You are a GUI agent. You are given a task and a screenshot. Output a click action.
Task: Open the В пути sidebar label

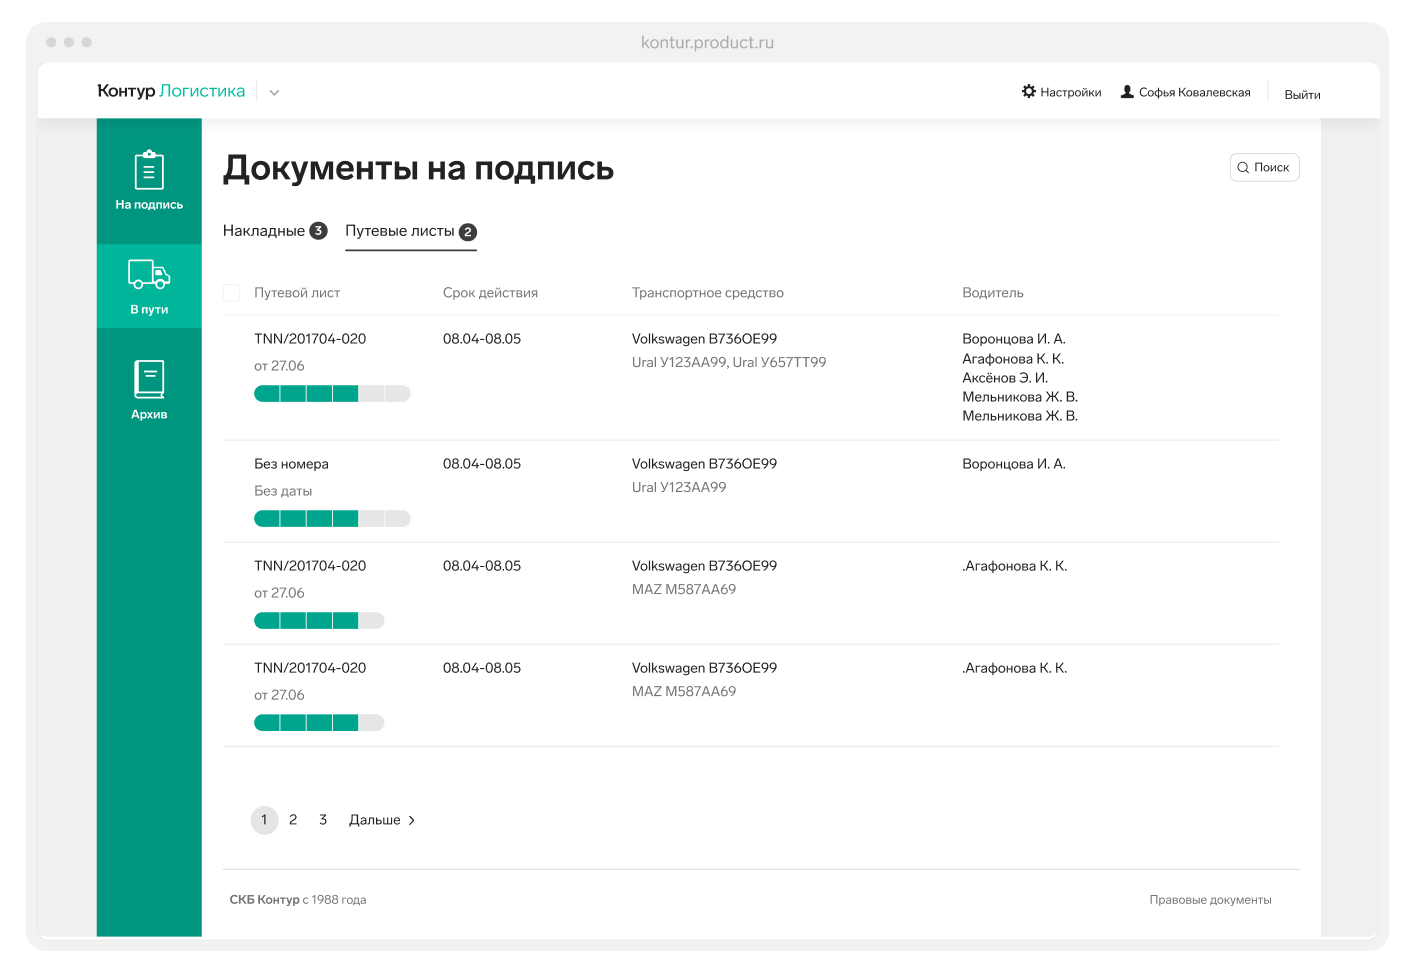coord(149,309)
